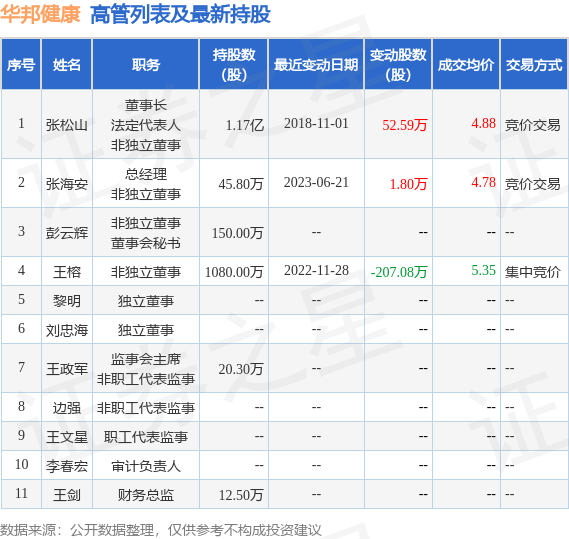Viewport: 569px width, 539px height.
Task: Select the 交易方式 column header
Action: tap(534, 65)
